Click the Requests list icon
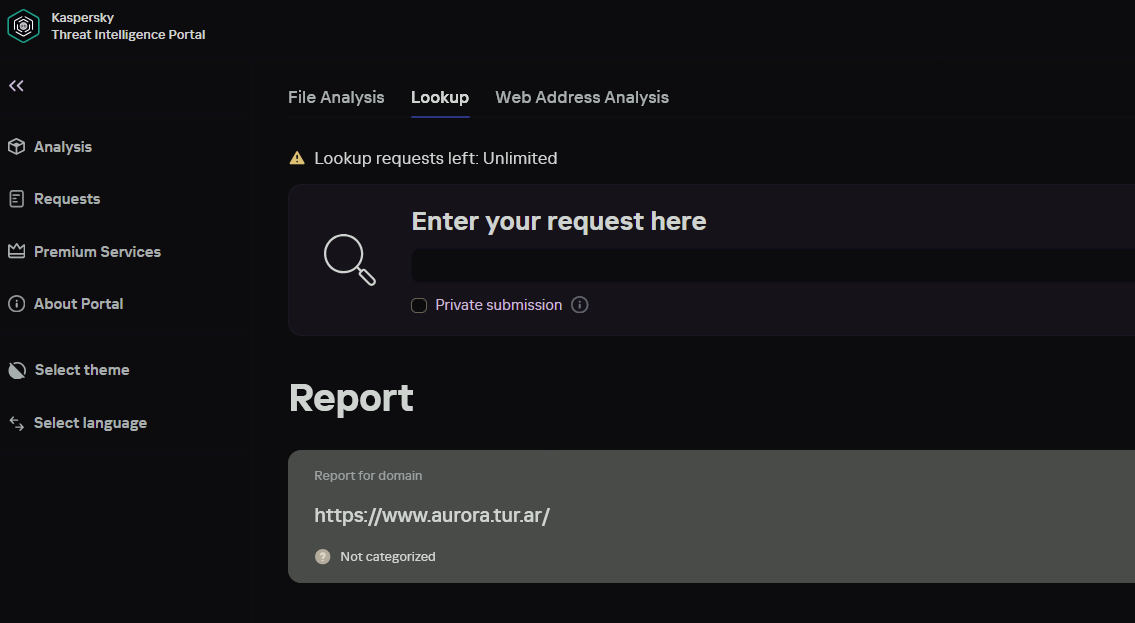 [16, 199]
